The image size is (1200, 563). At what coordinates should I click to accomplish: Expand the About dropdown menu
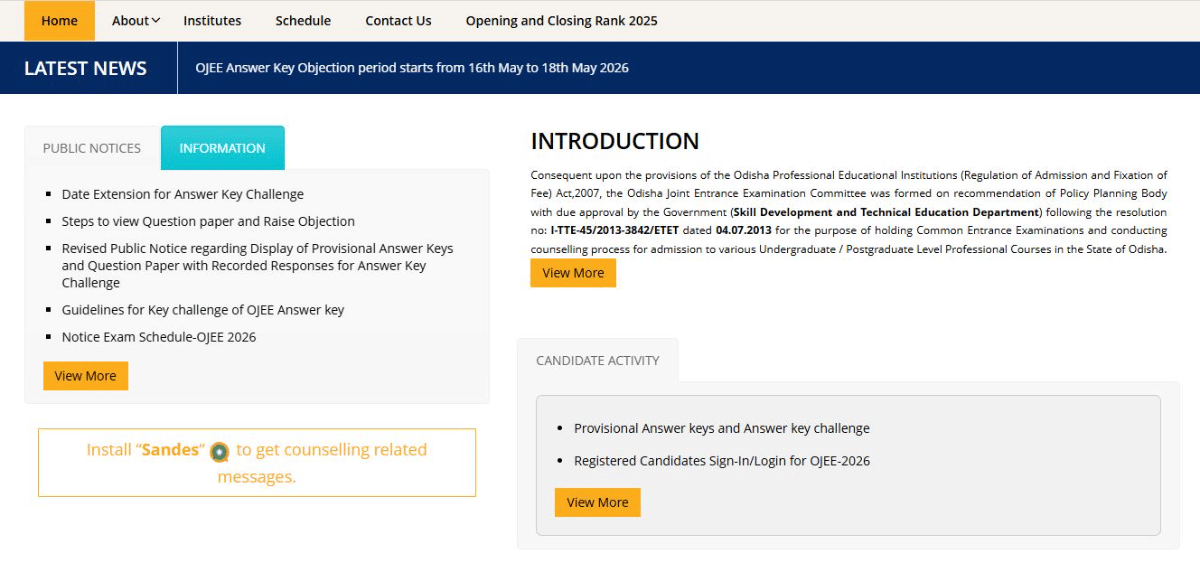click(136, 21)
